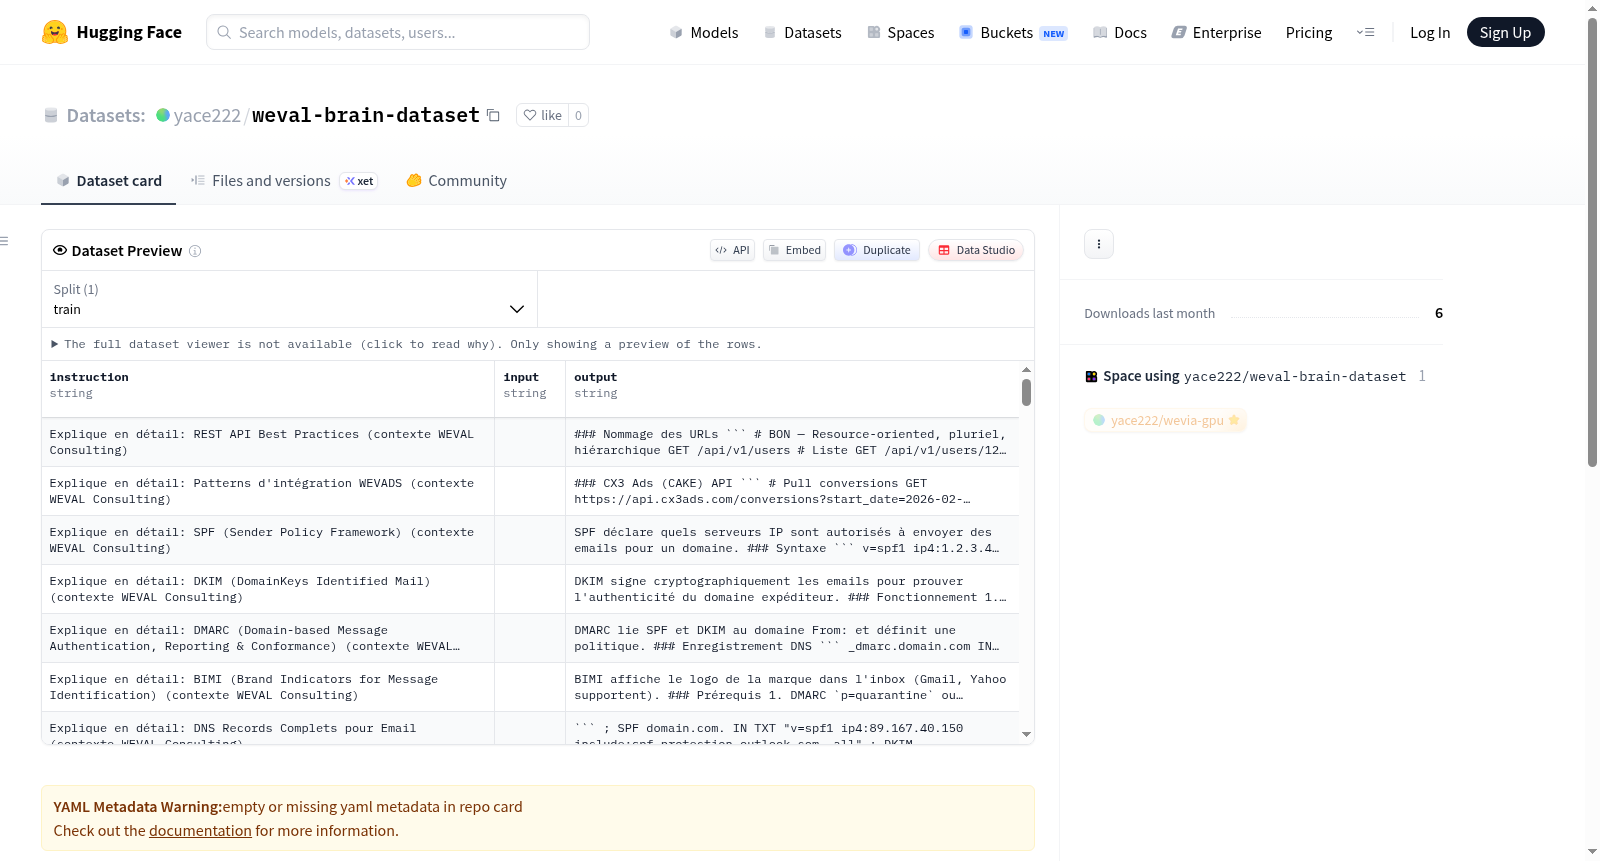Open Docs in top navigation
Screen dimensions: 1600x861
(x=1120, y=33)
